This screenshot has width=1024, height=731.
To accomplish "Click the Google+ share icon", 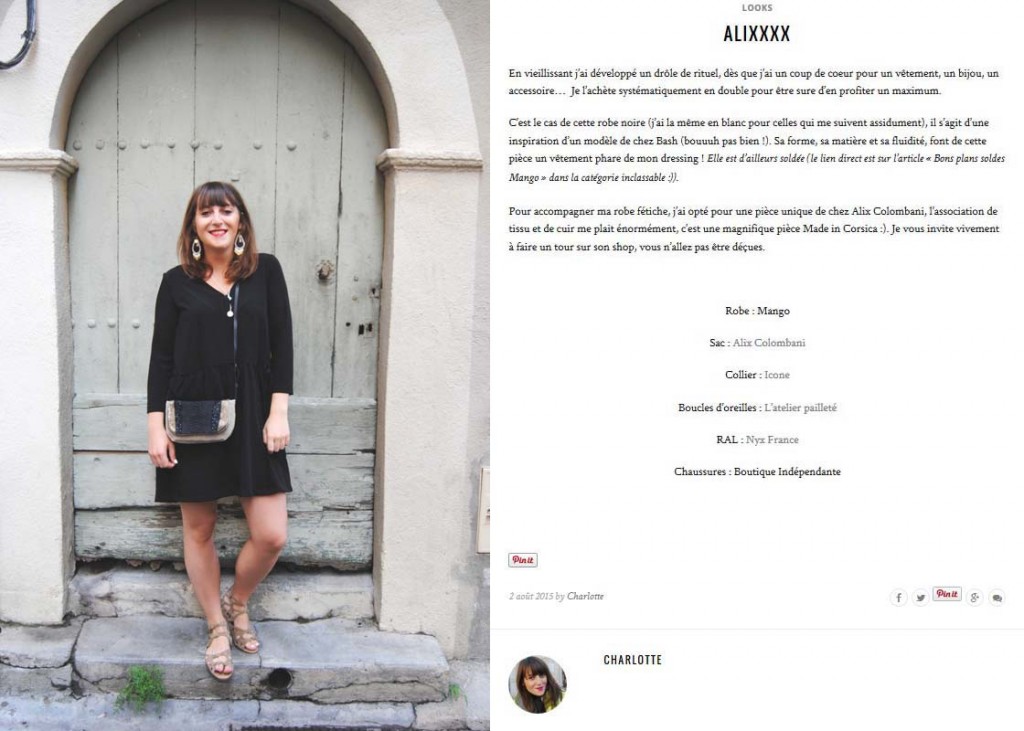I will 974,597.
